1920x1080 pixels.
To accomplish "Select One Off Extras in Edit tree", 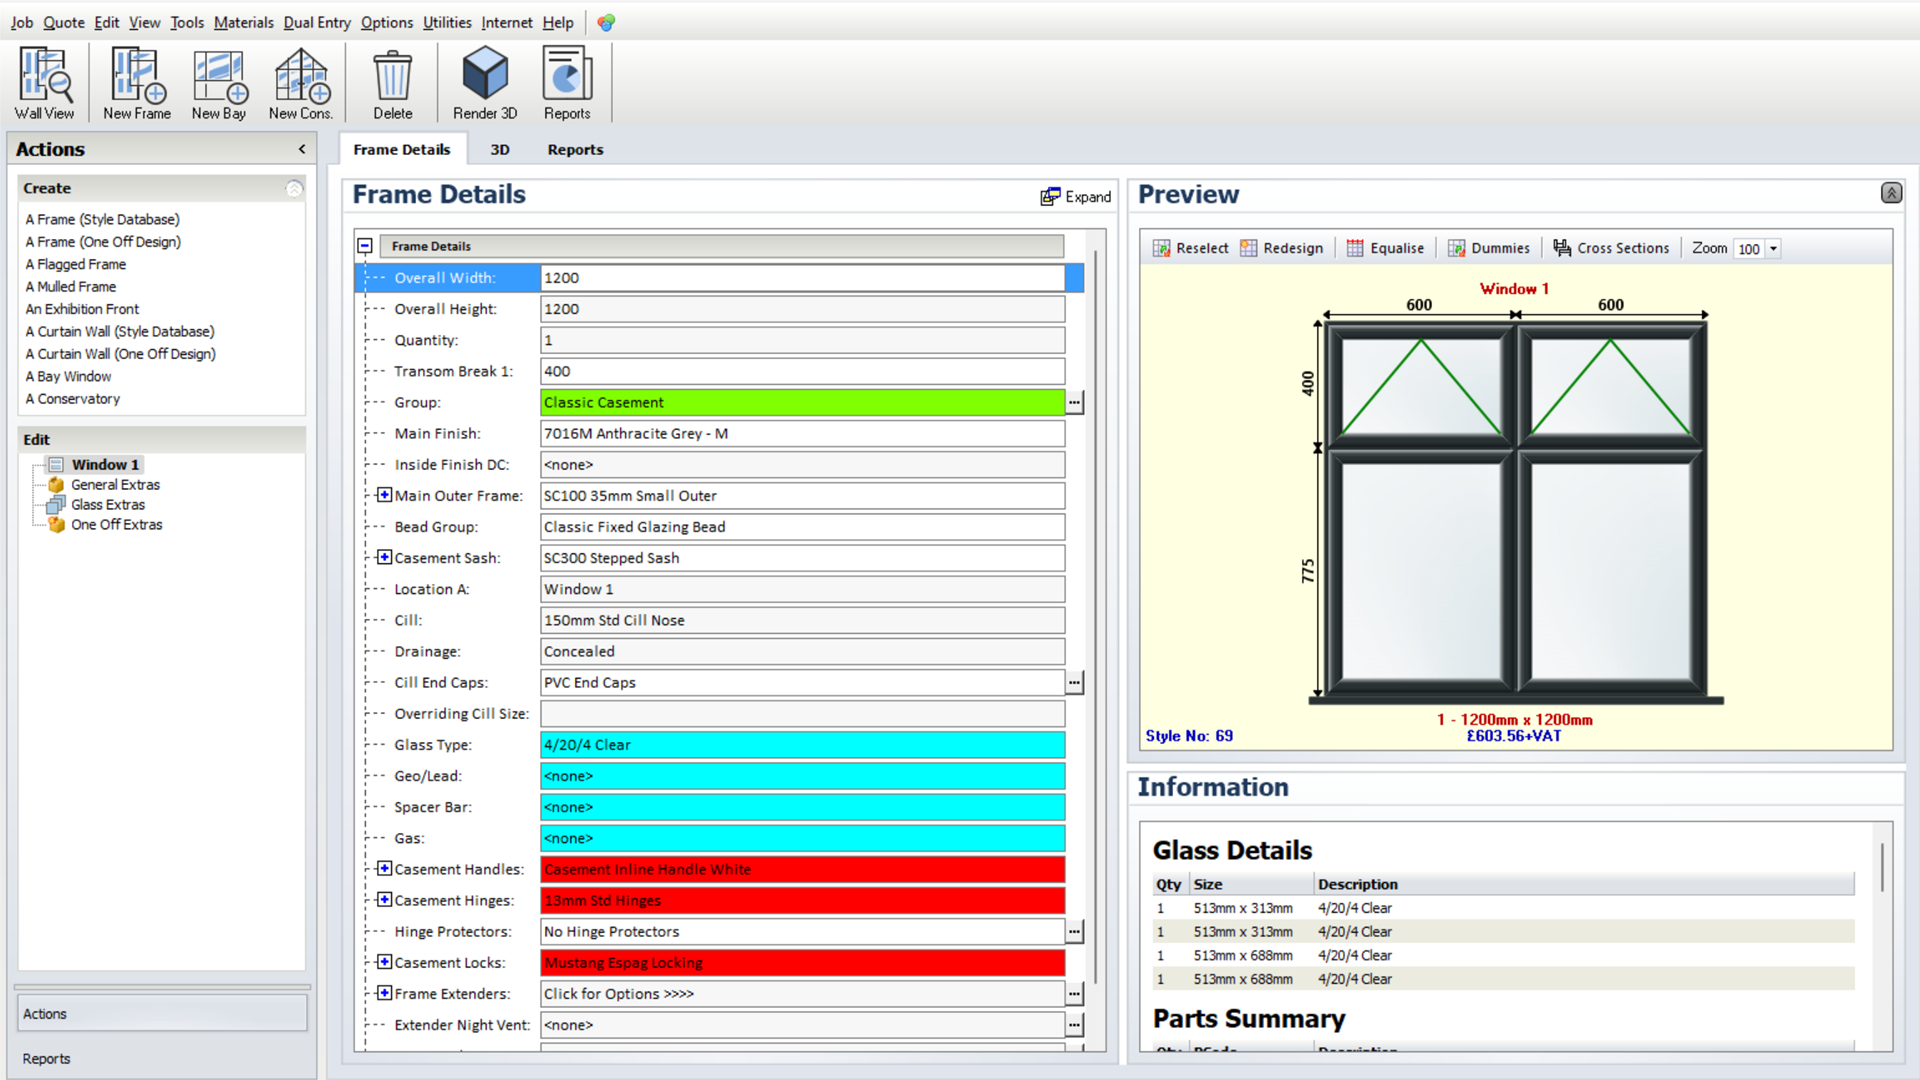I will (116, 525).
